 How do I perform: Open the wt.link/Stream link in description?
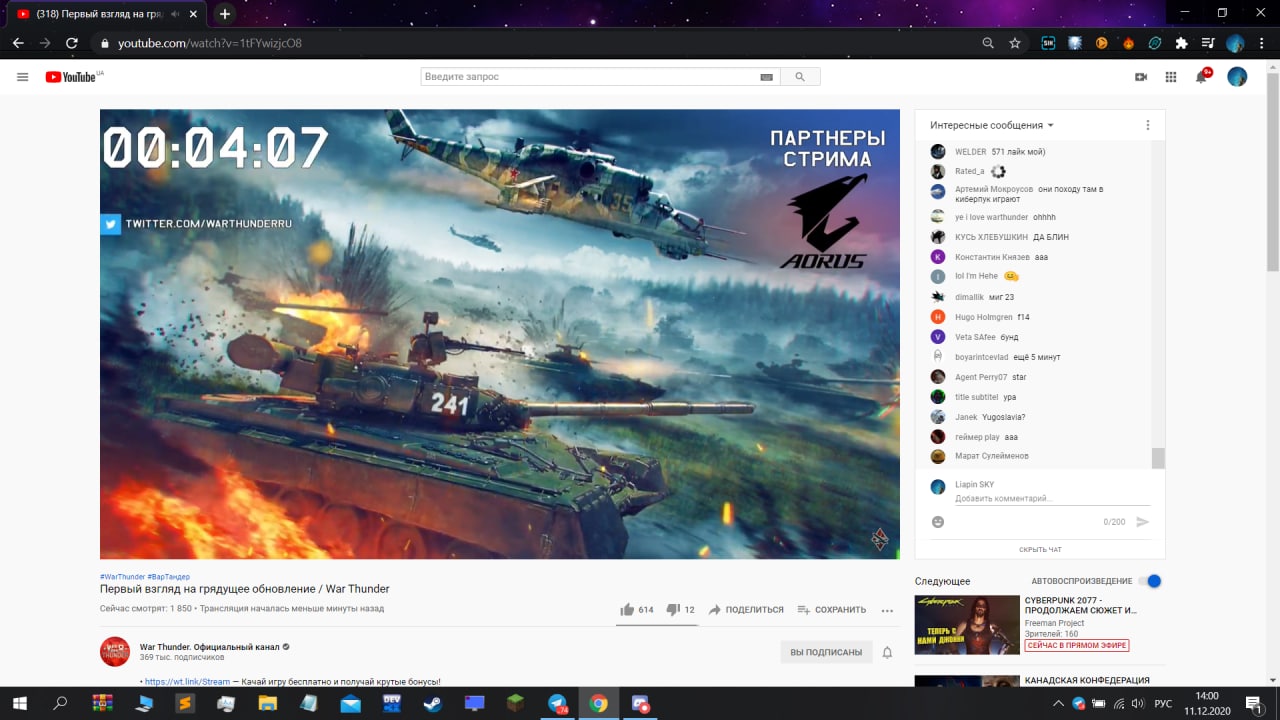point(187,682)
